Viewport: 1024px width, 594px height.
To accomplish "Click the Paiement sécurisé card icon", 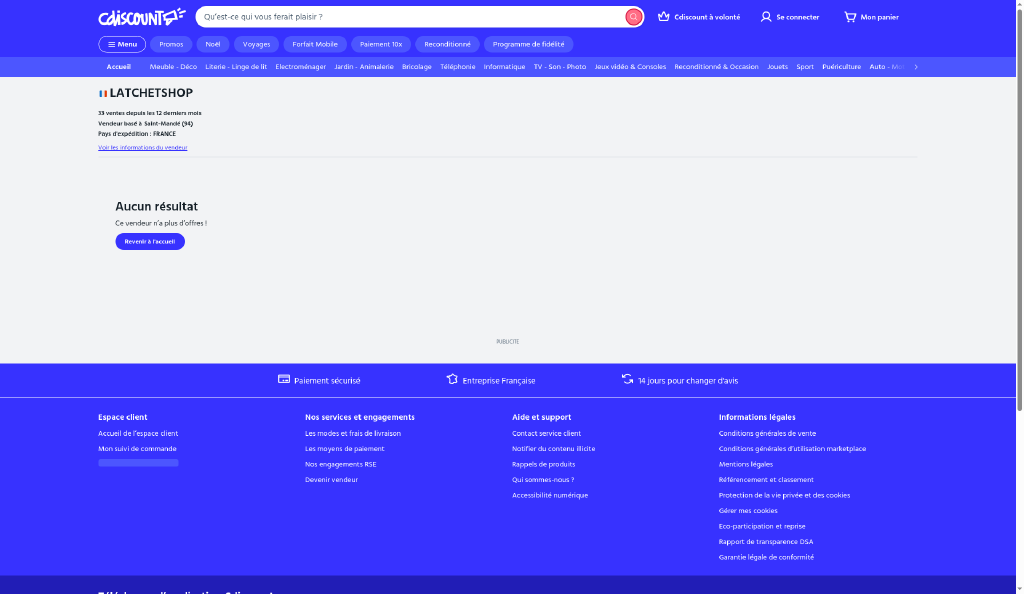I will coord(283,379).
